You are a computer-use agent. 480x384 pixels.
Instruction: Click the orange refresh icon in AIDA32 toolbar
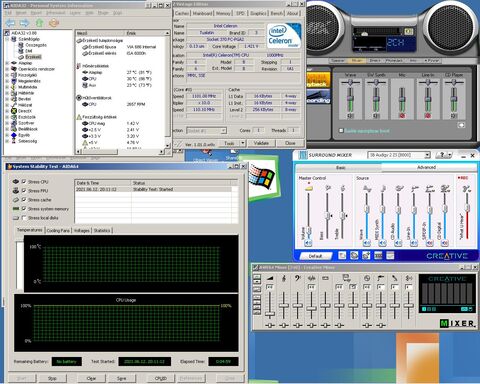tap(54, 23)
